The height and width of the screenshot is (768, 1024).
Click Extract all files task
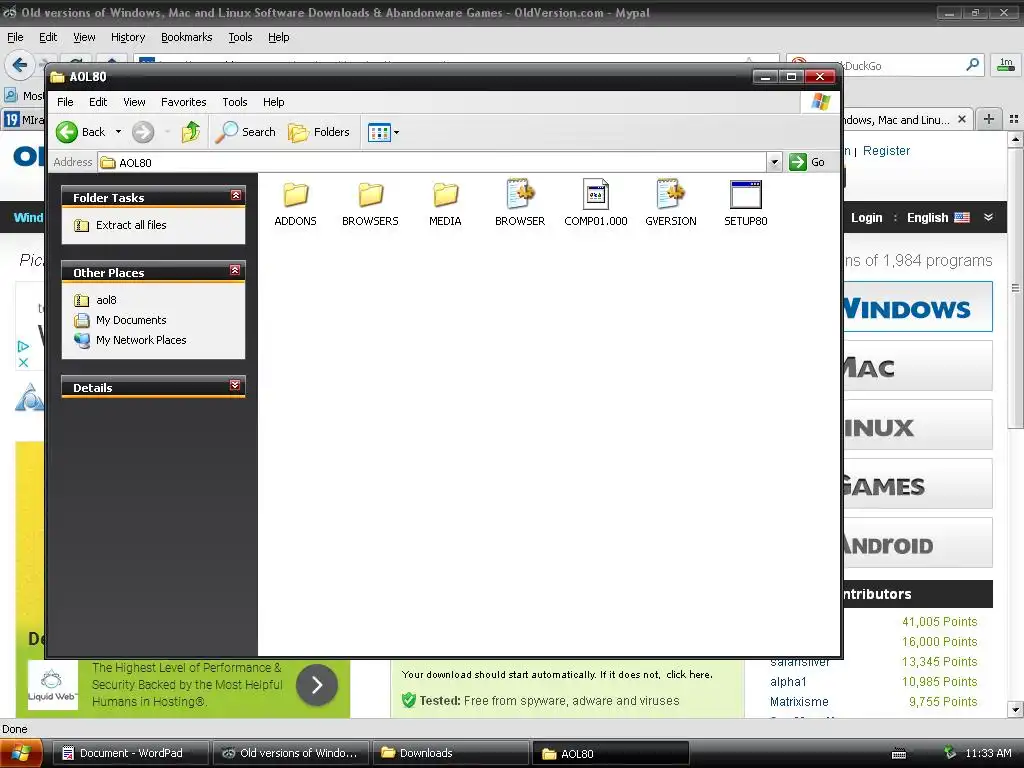tap(131, 225)
